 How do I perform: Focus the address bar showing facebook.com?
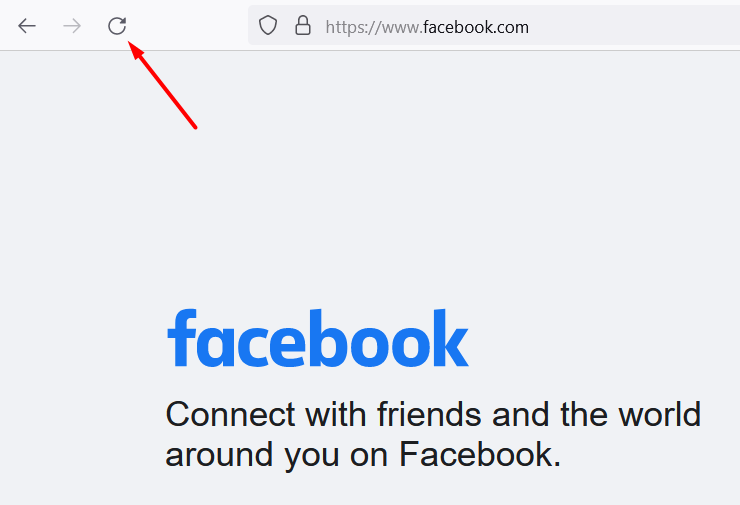[x=494, y=25]
